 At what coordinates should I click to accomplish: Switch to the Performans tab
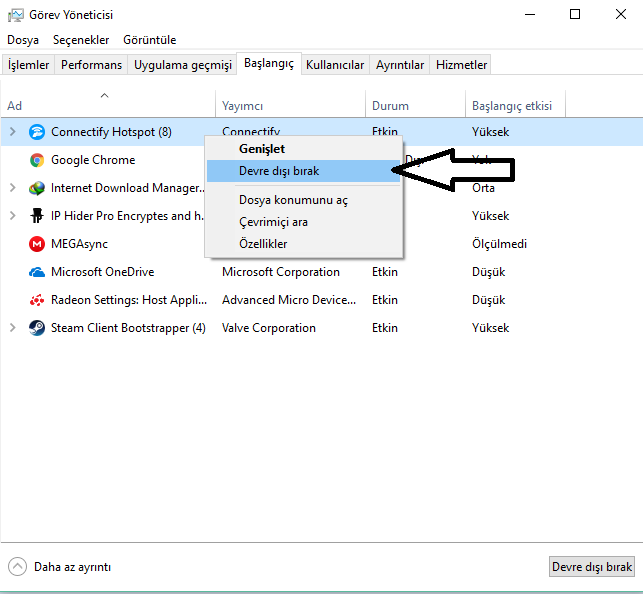91,65
